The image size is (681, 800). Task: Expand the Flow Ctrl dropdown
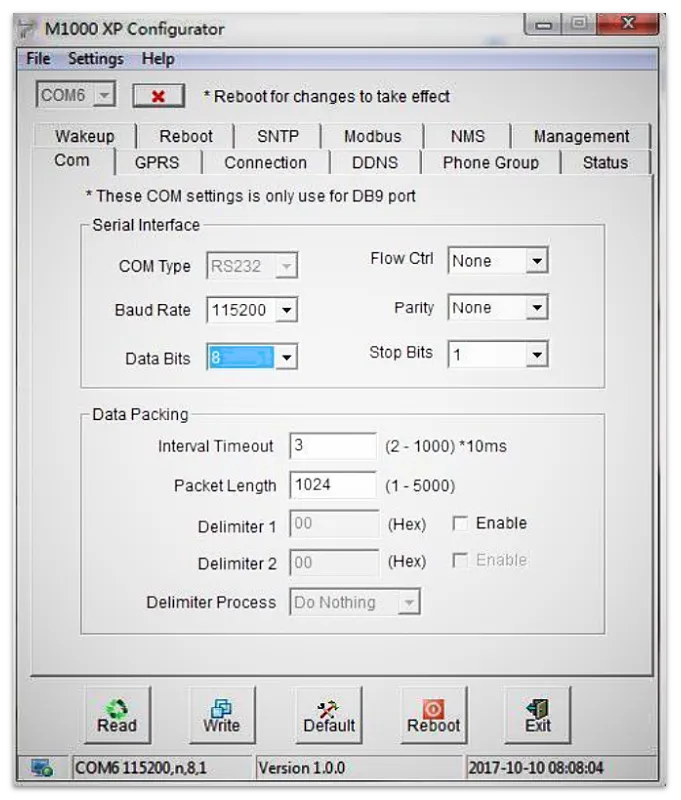pyautogui.click(x=537, y=262)
